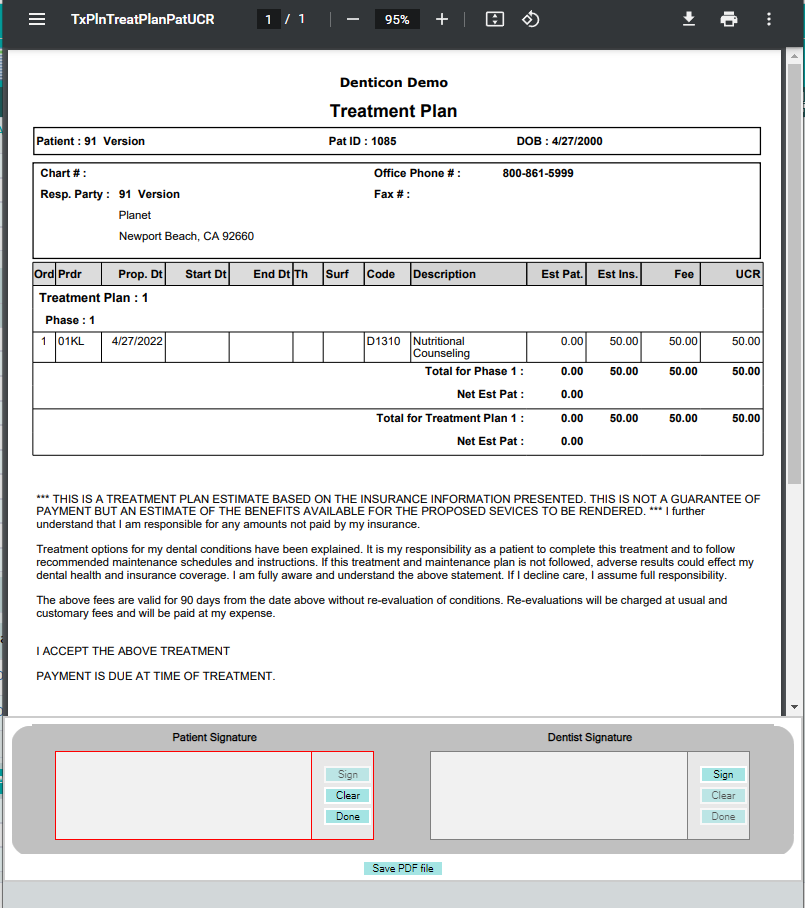
Task: Open the PDF viewer sidebar menu
Action: click(37, 19)
